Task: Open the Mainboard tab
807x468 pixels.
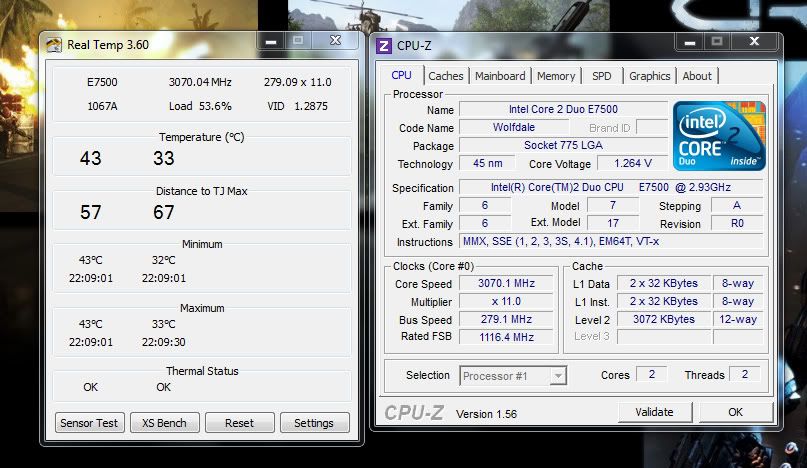Action: (x=500, y=76)
